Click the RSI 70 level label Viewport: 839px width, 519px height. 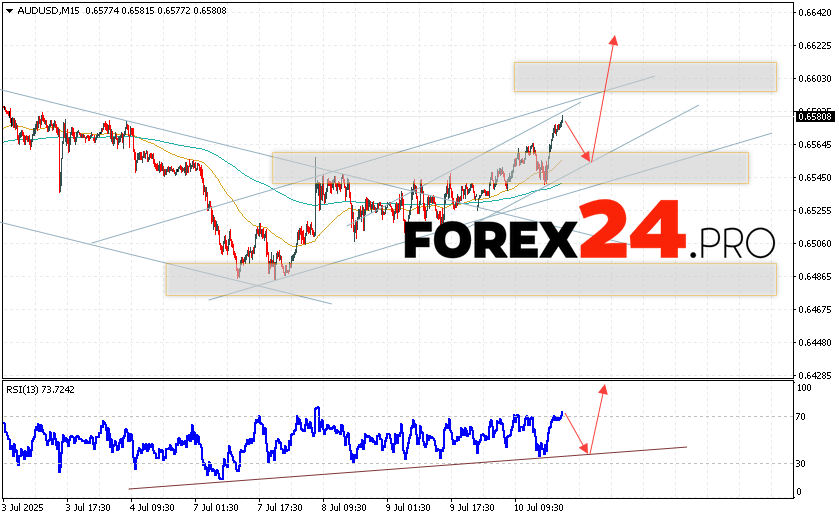click(x=803, y=414)
